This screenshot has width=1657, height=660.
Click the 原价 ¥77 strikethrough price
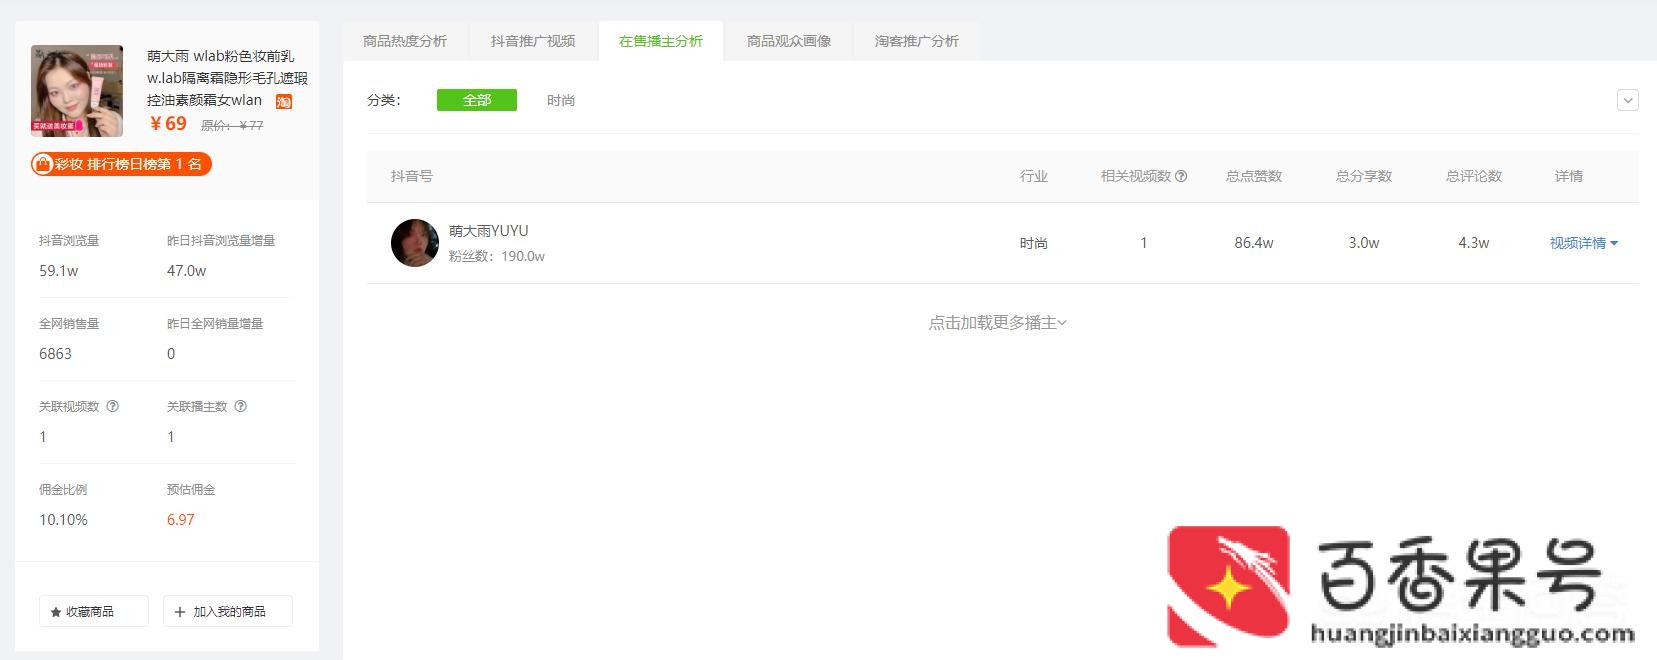click(x=232, y=125)
